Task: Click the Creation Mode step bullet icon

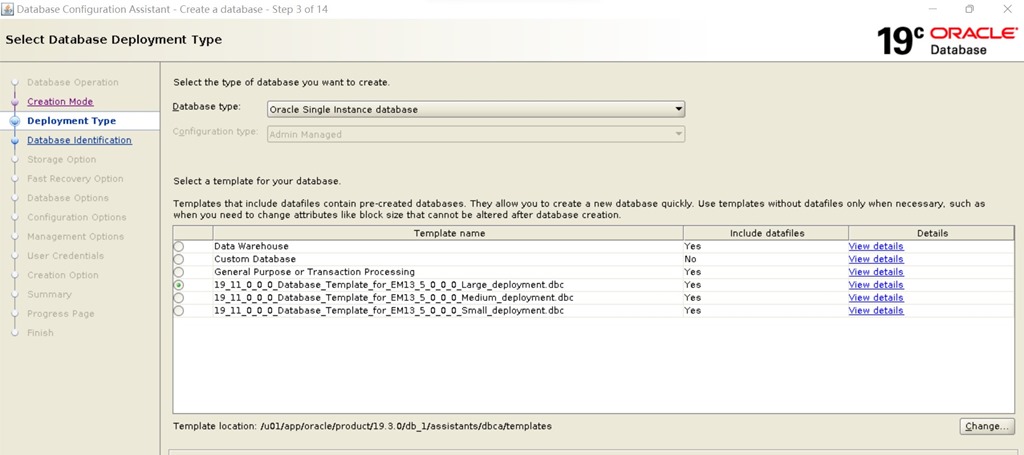Action: tap(15, 102)
